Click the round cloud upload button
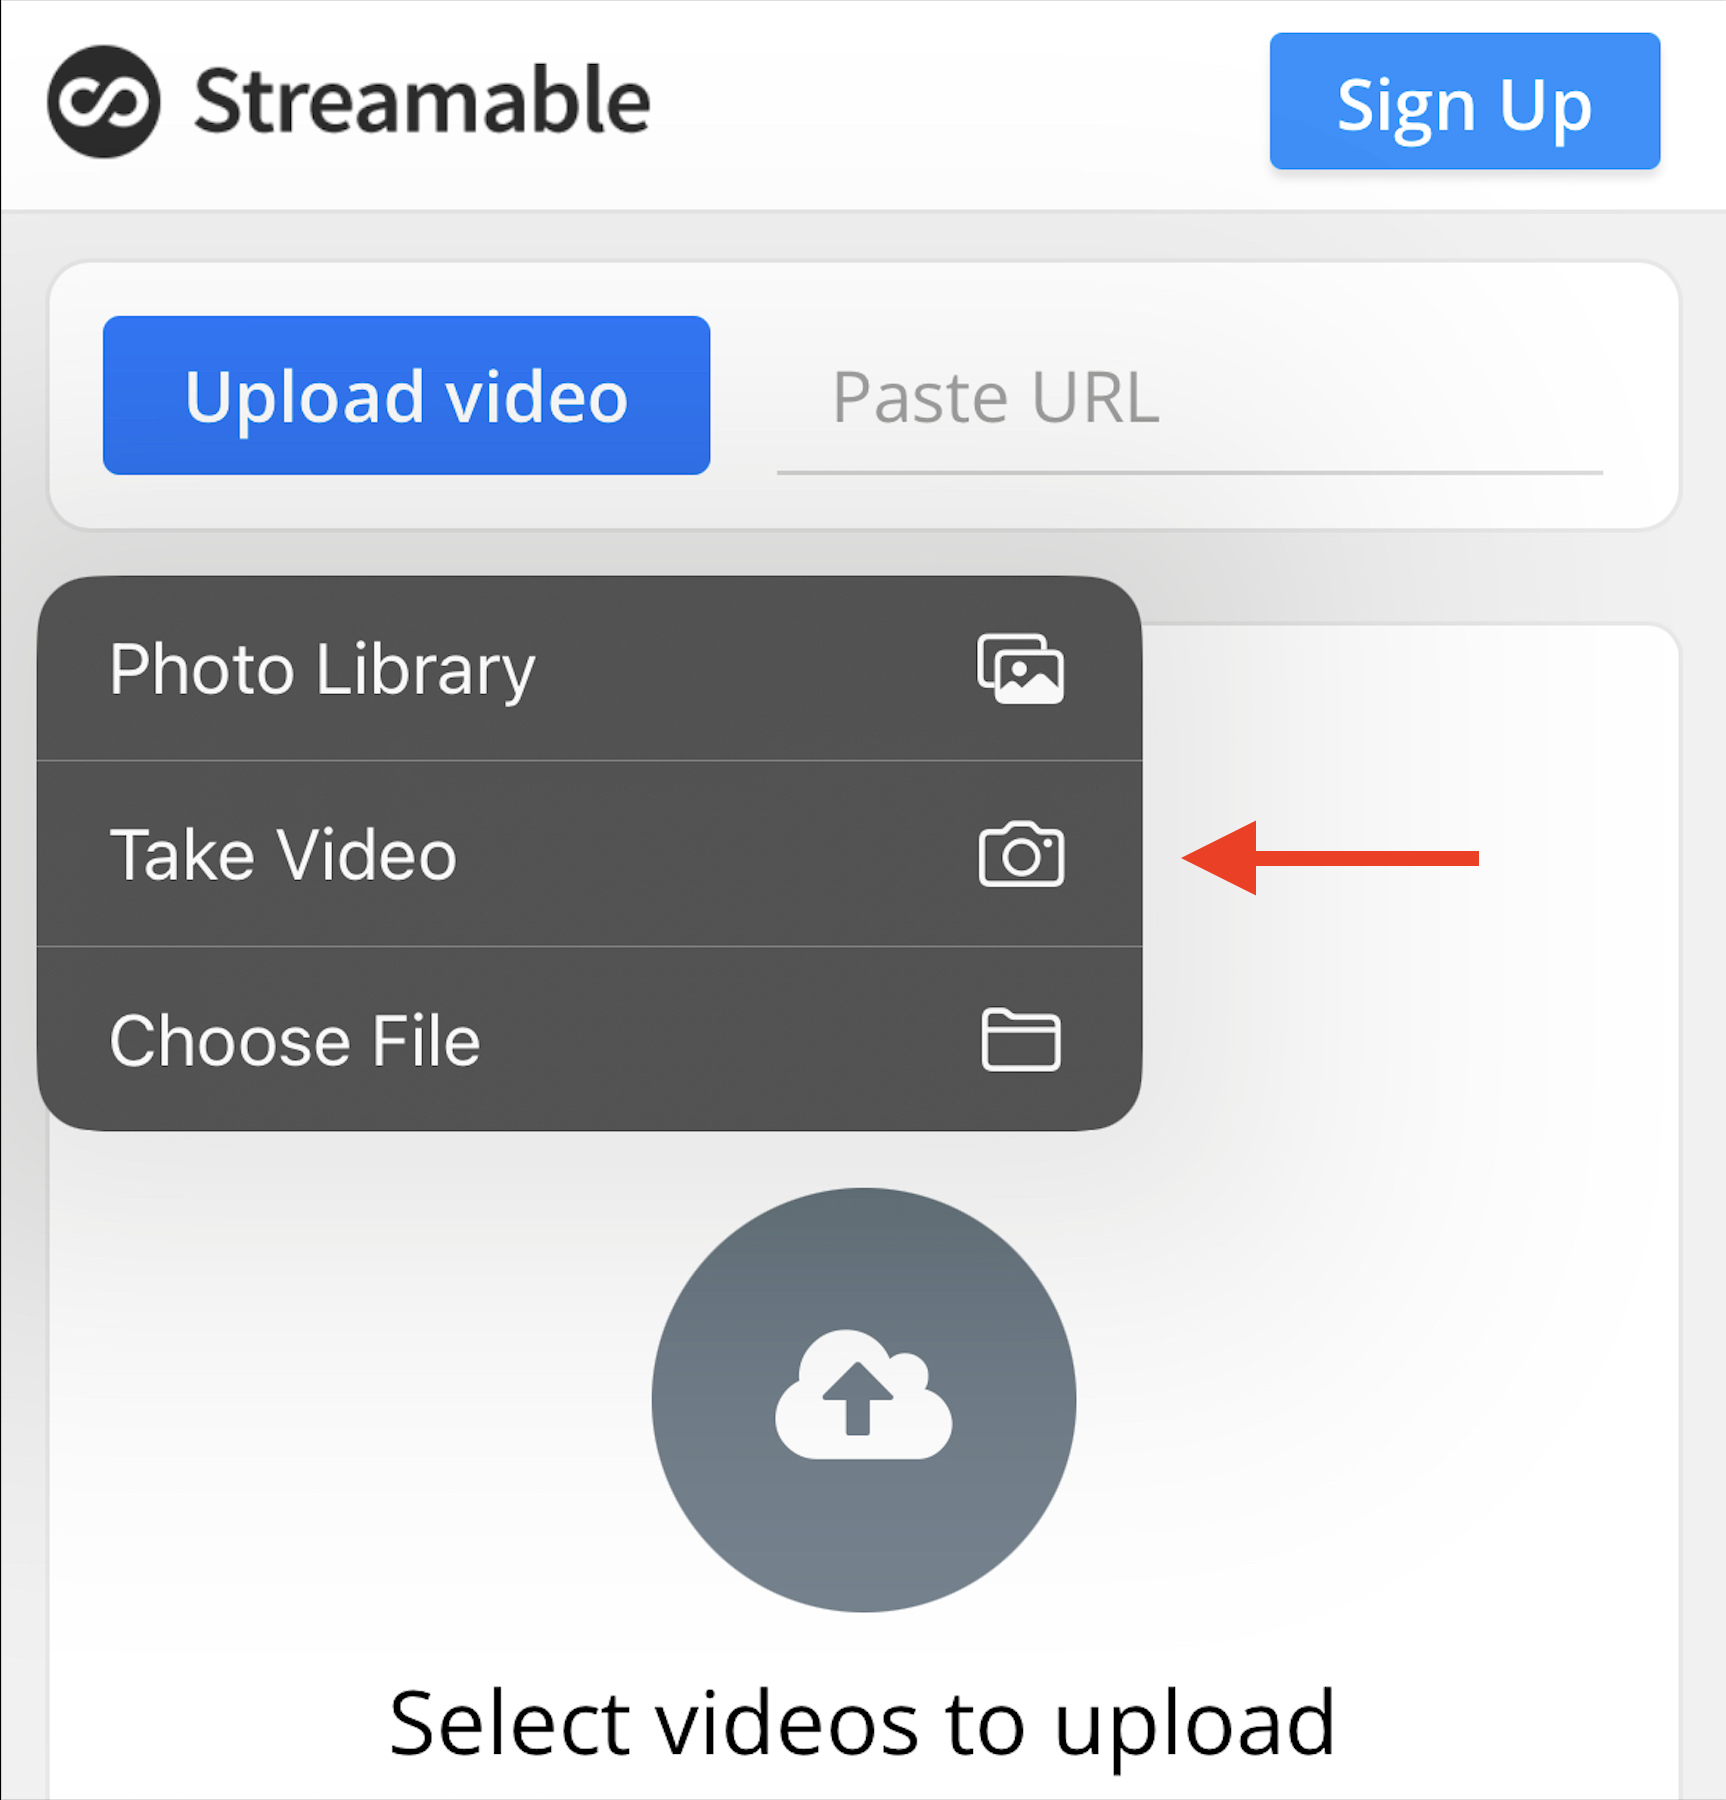The height and width of the screenshot is (1800, 1726). [864, 1399]
